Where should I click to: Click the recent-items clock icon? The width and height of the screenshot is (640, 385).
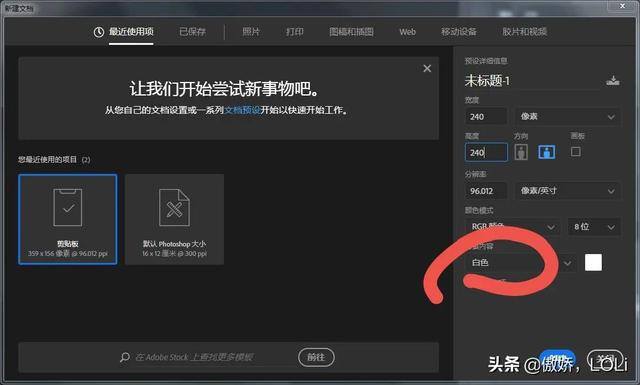pyautogui.click(x=99, y=32)
